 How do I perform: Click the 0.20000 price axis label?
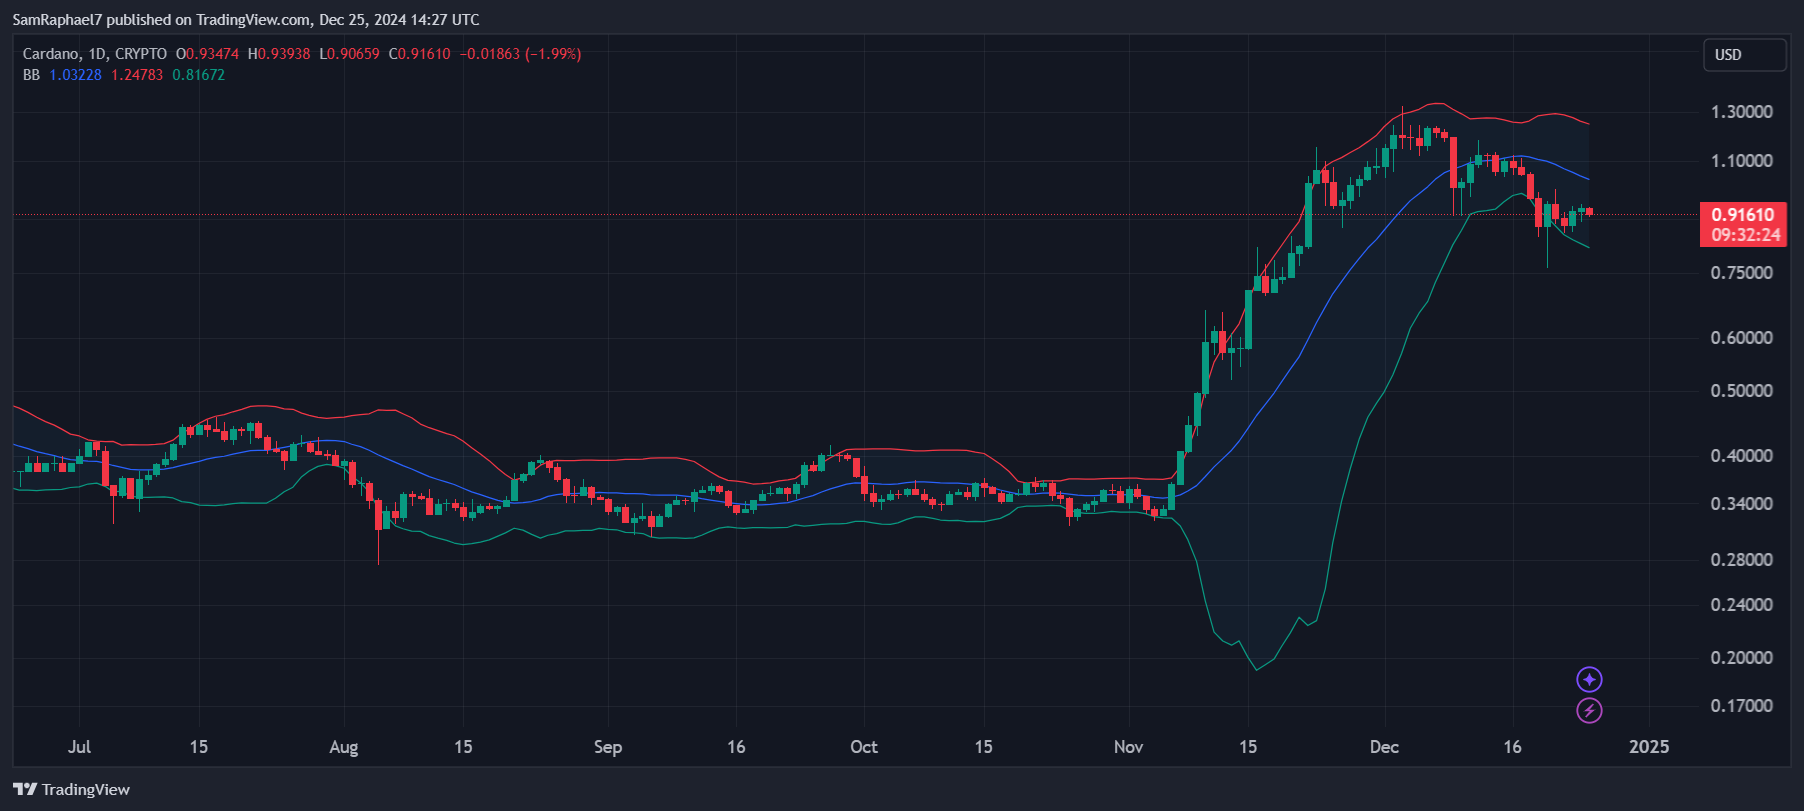pyautogui.click(x=1741, y=658)
